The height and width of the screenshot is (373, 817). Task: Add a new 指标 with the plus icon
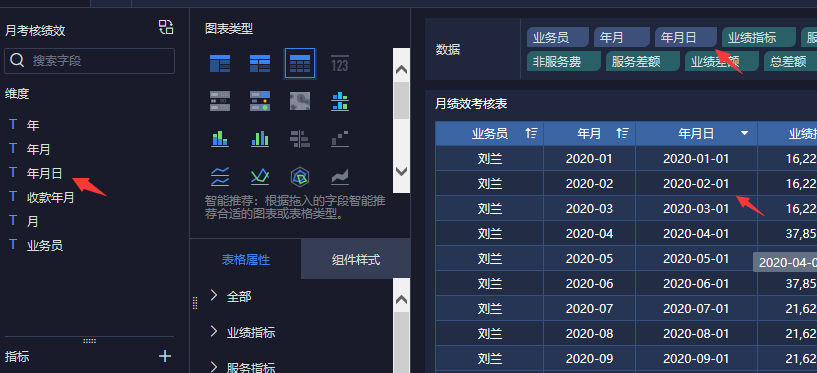coord(165,356)
